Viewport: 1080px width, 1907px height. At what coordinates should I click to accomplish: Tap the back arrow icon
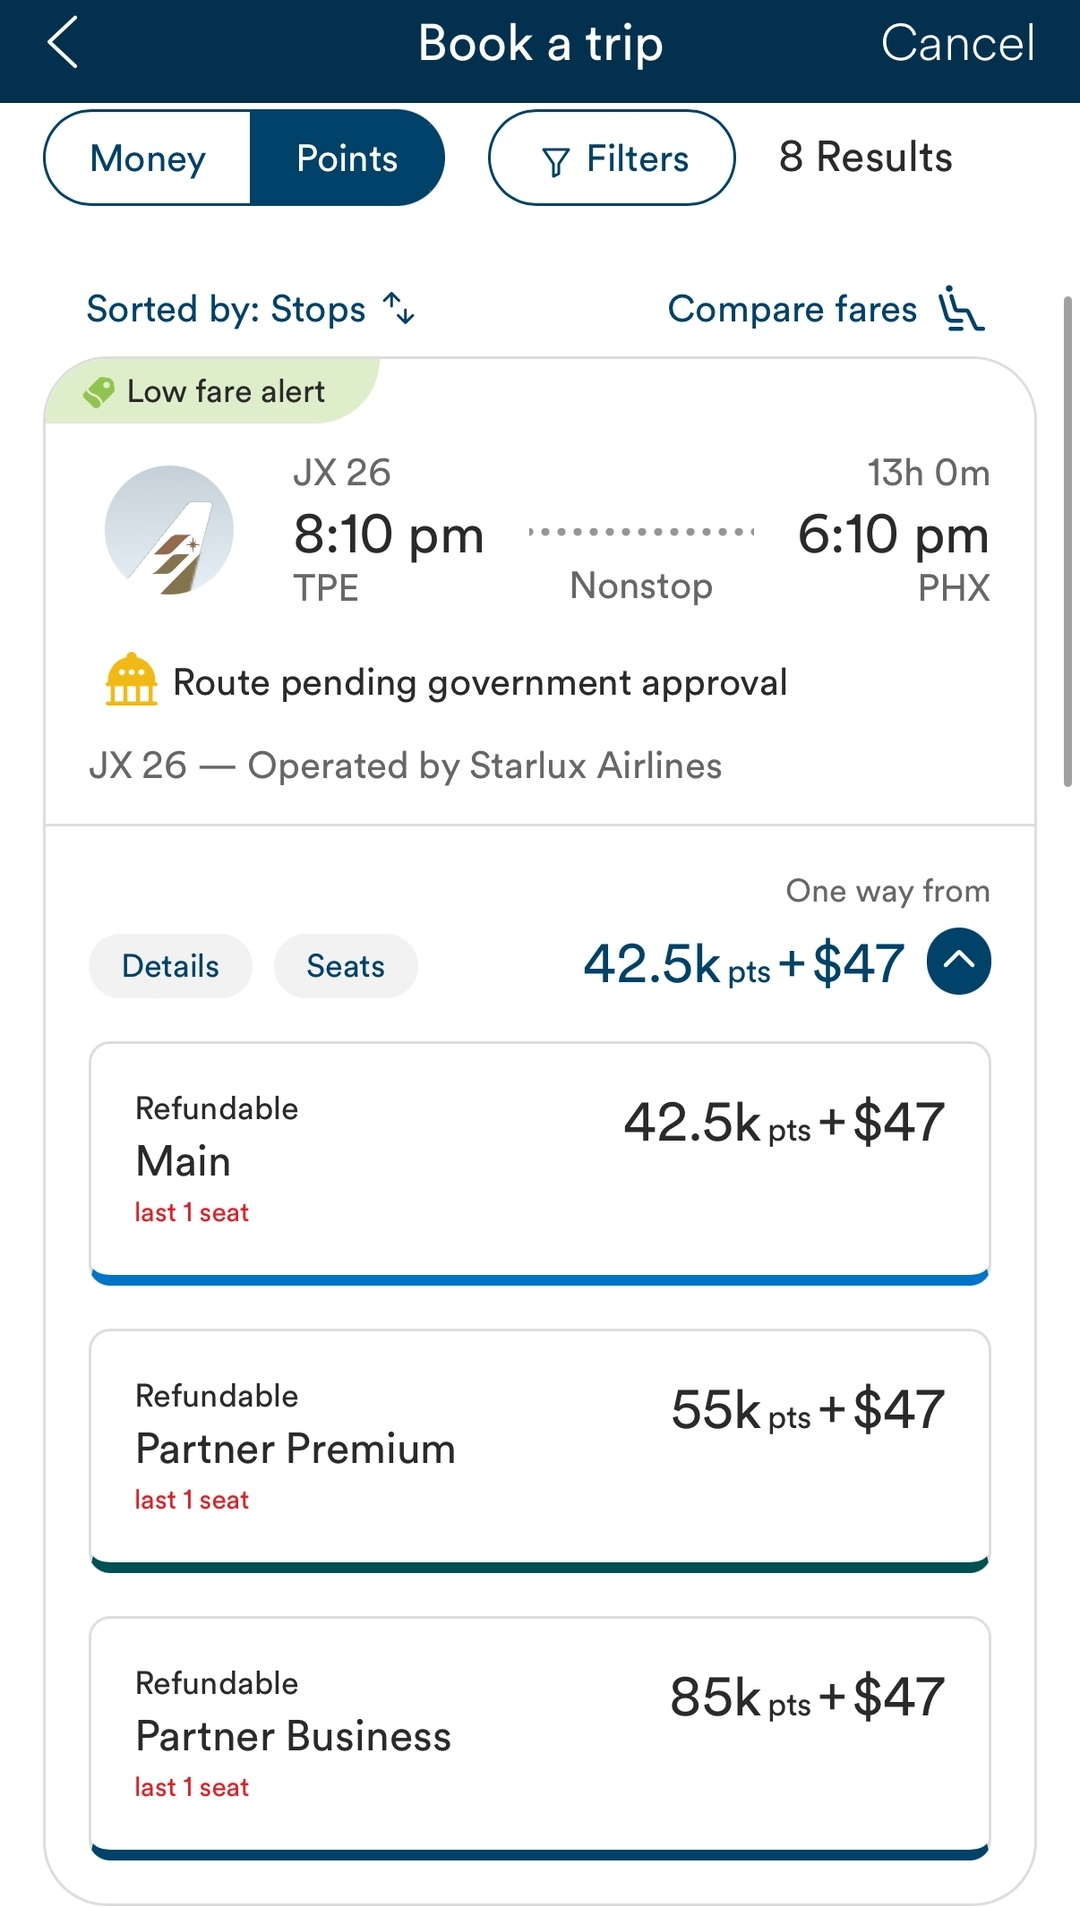pos(62,44)
